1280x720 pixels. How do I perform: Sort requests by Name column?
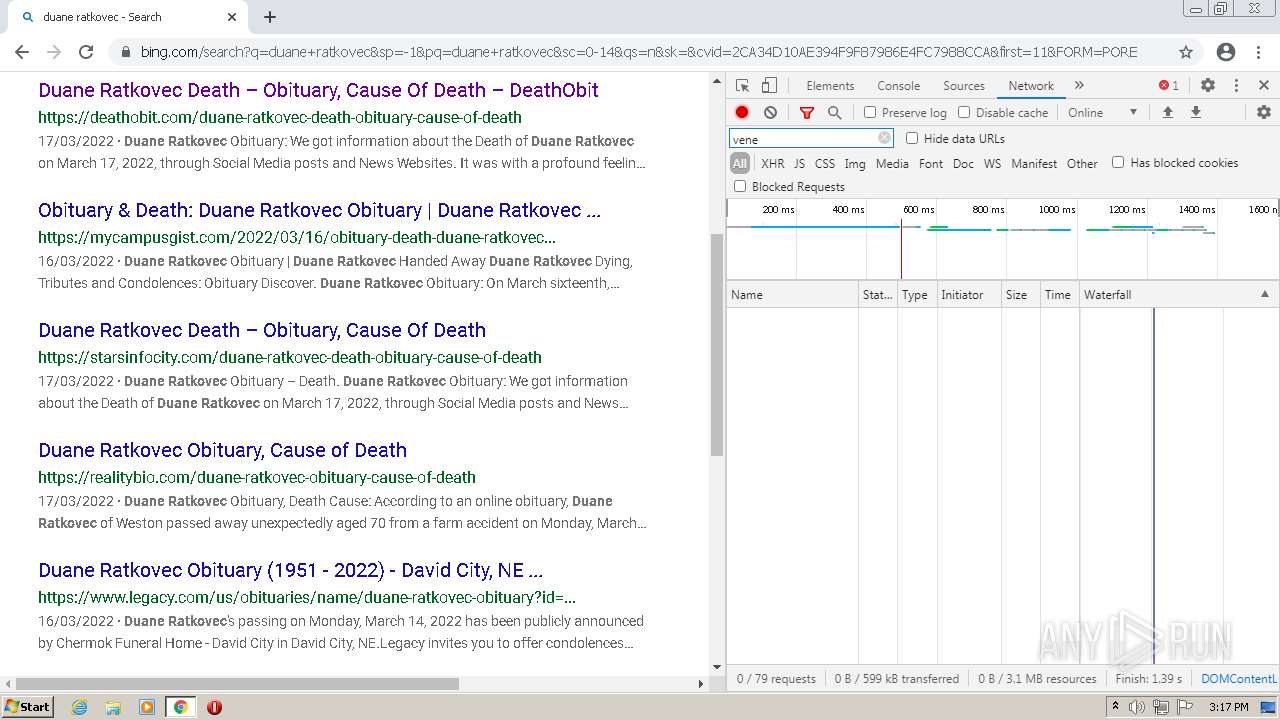[x=792, y=295]
